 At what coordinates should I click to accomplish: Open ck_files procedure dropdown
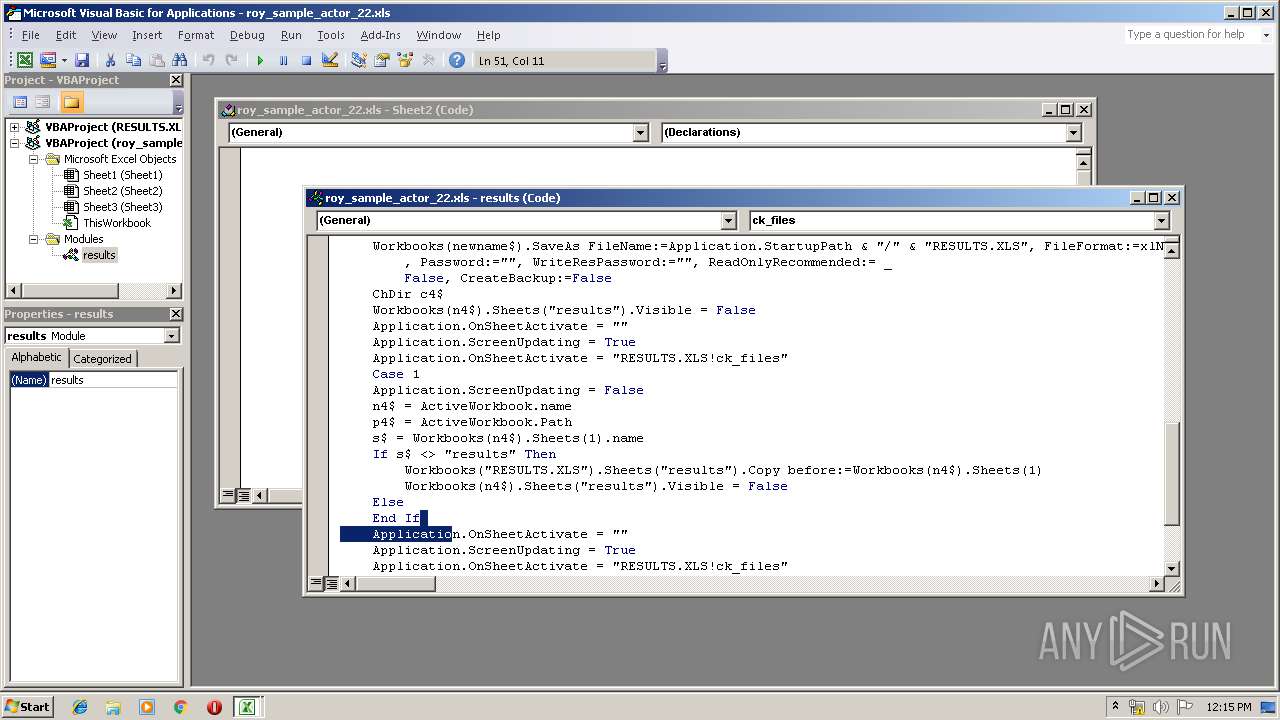1161,221
